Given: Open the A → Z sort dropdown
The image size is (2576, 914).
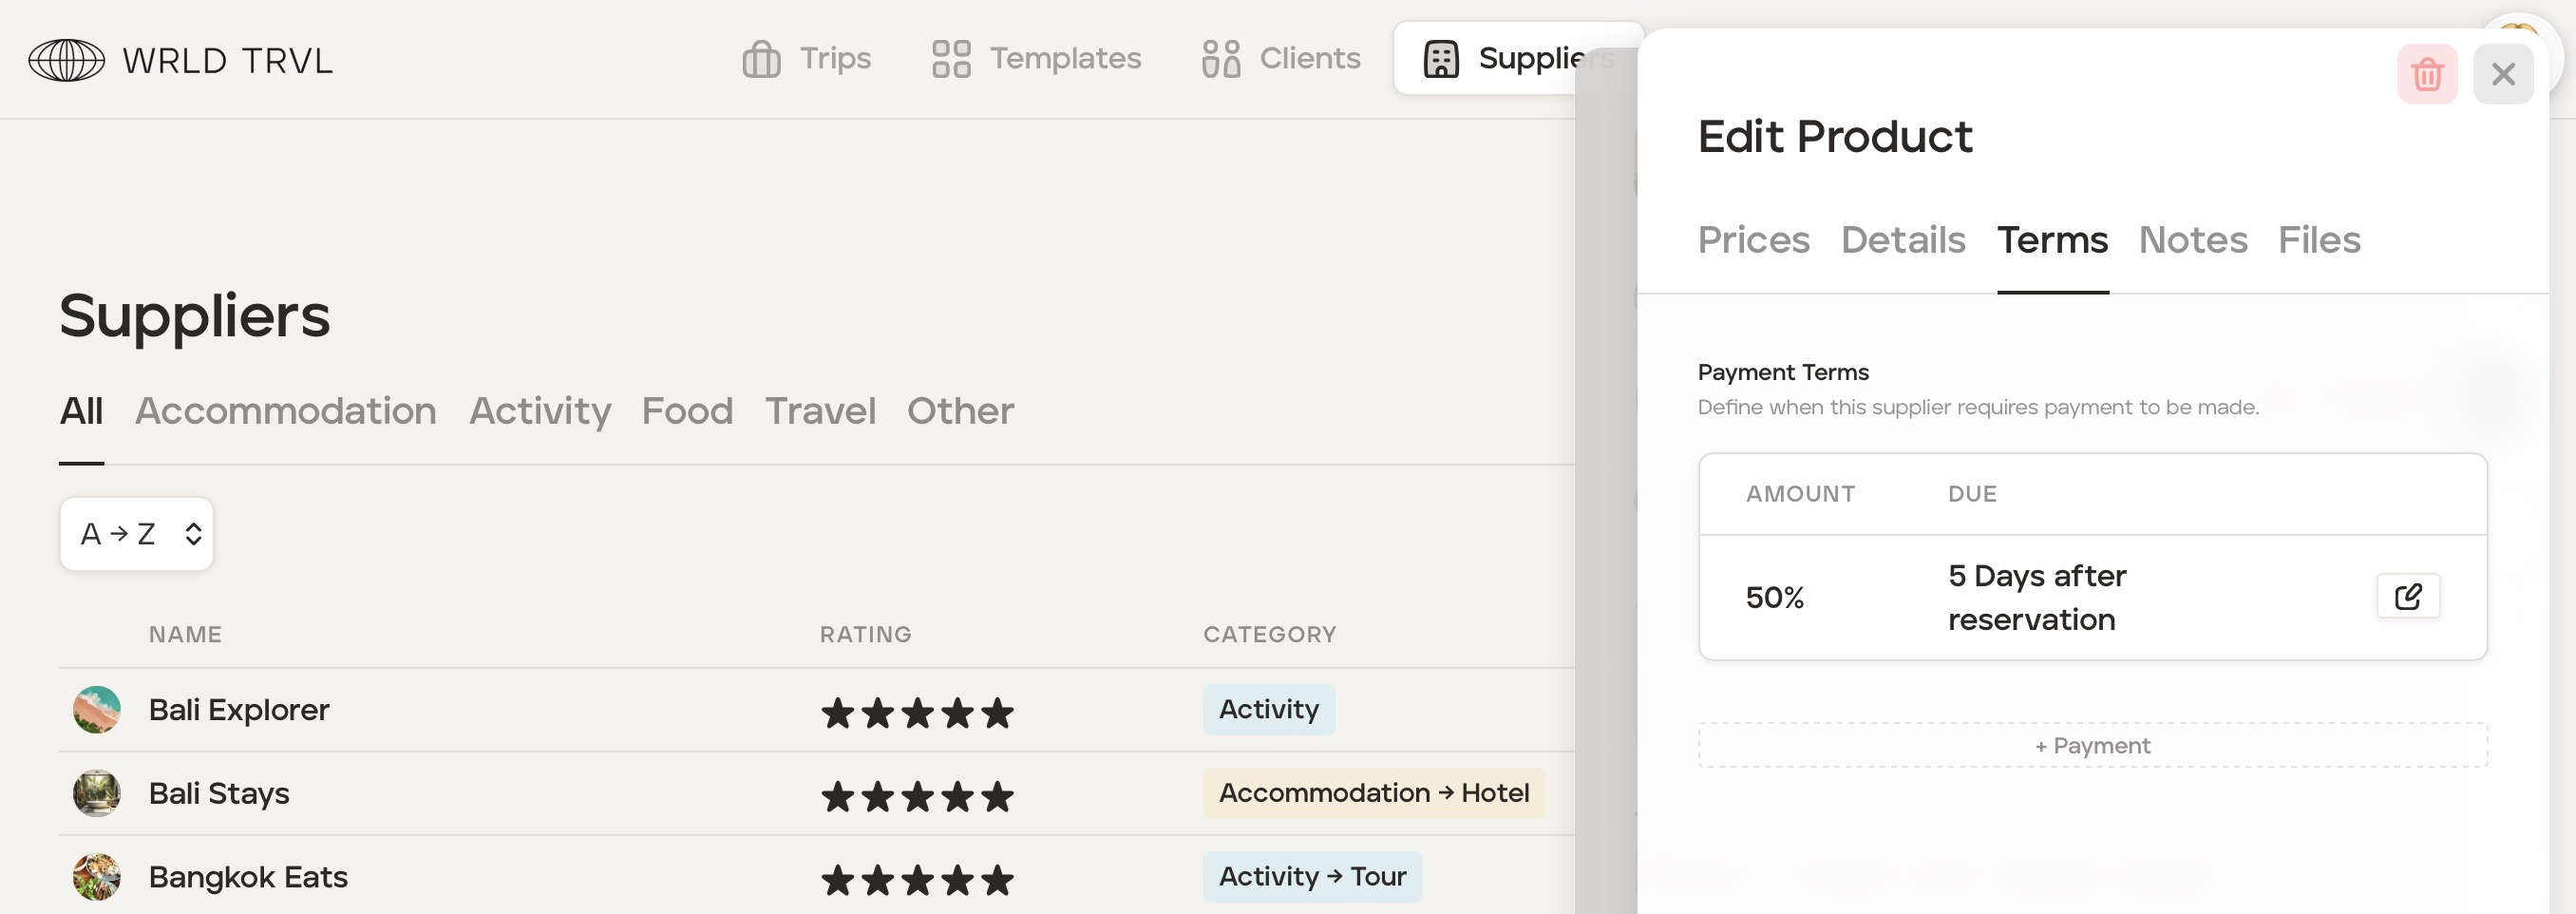Looking at the screenshot, I should point(137,534).
